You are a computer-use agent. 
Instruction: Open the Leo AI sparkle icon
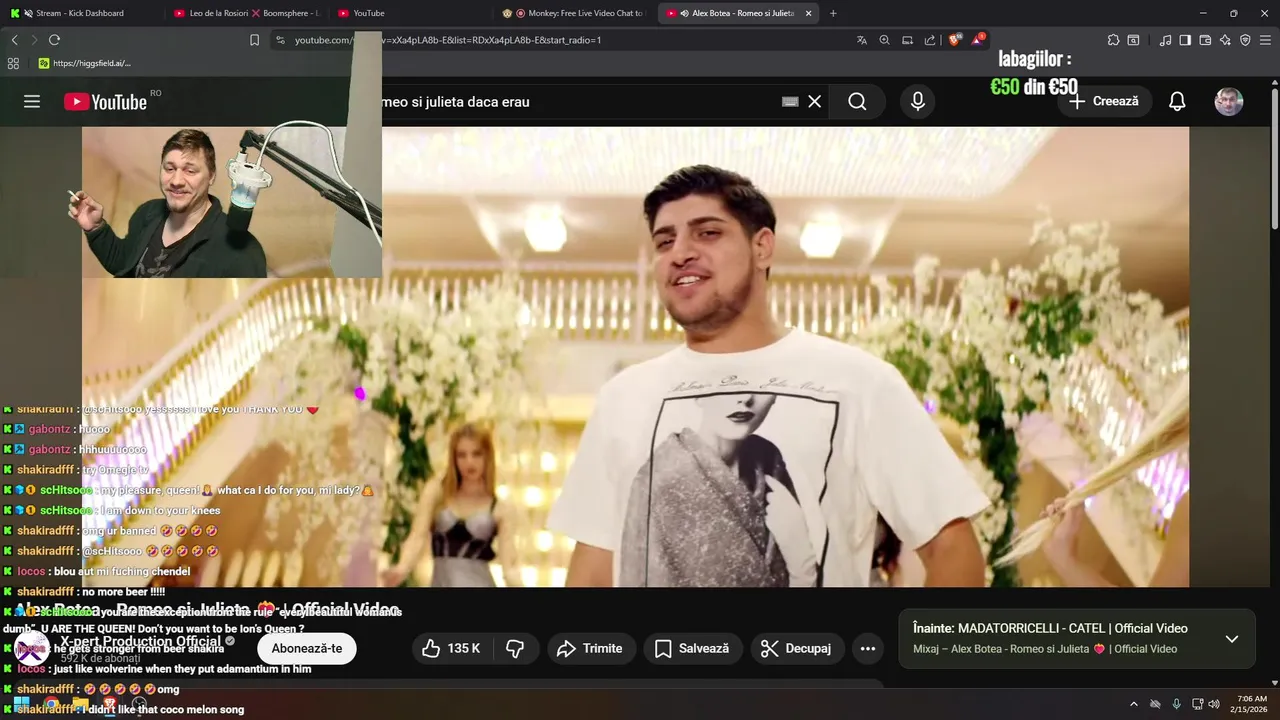coord(1225,40)
